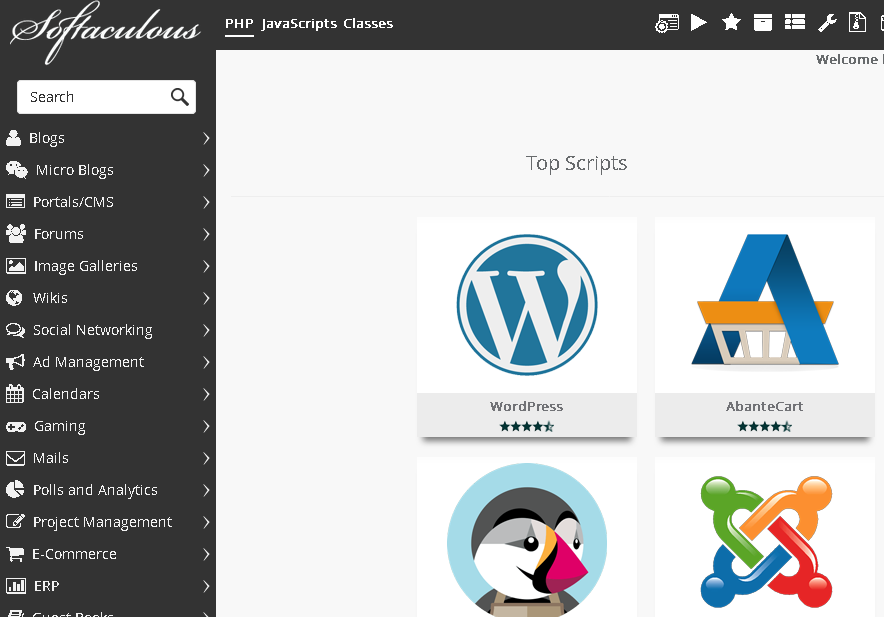This screenshot has width=884, height=617.
Task: Expand the Ad Management chevron
Action: click(206, 362)
